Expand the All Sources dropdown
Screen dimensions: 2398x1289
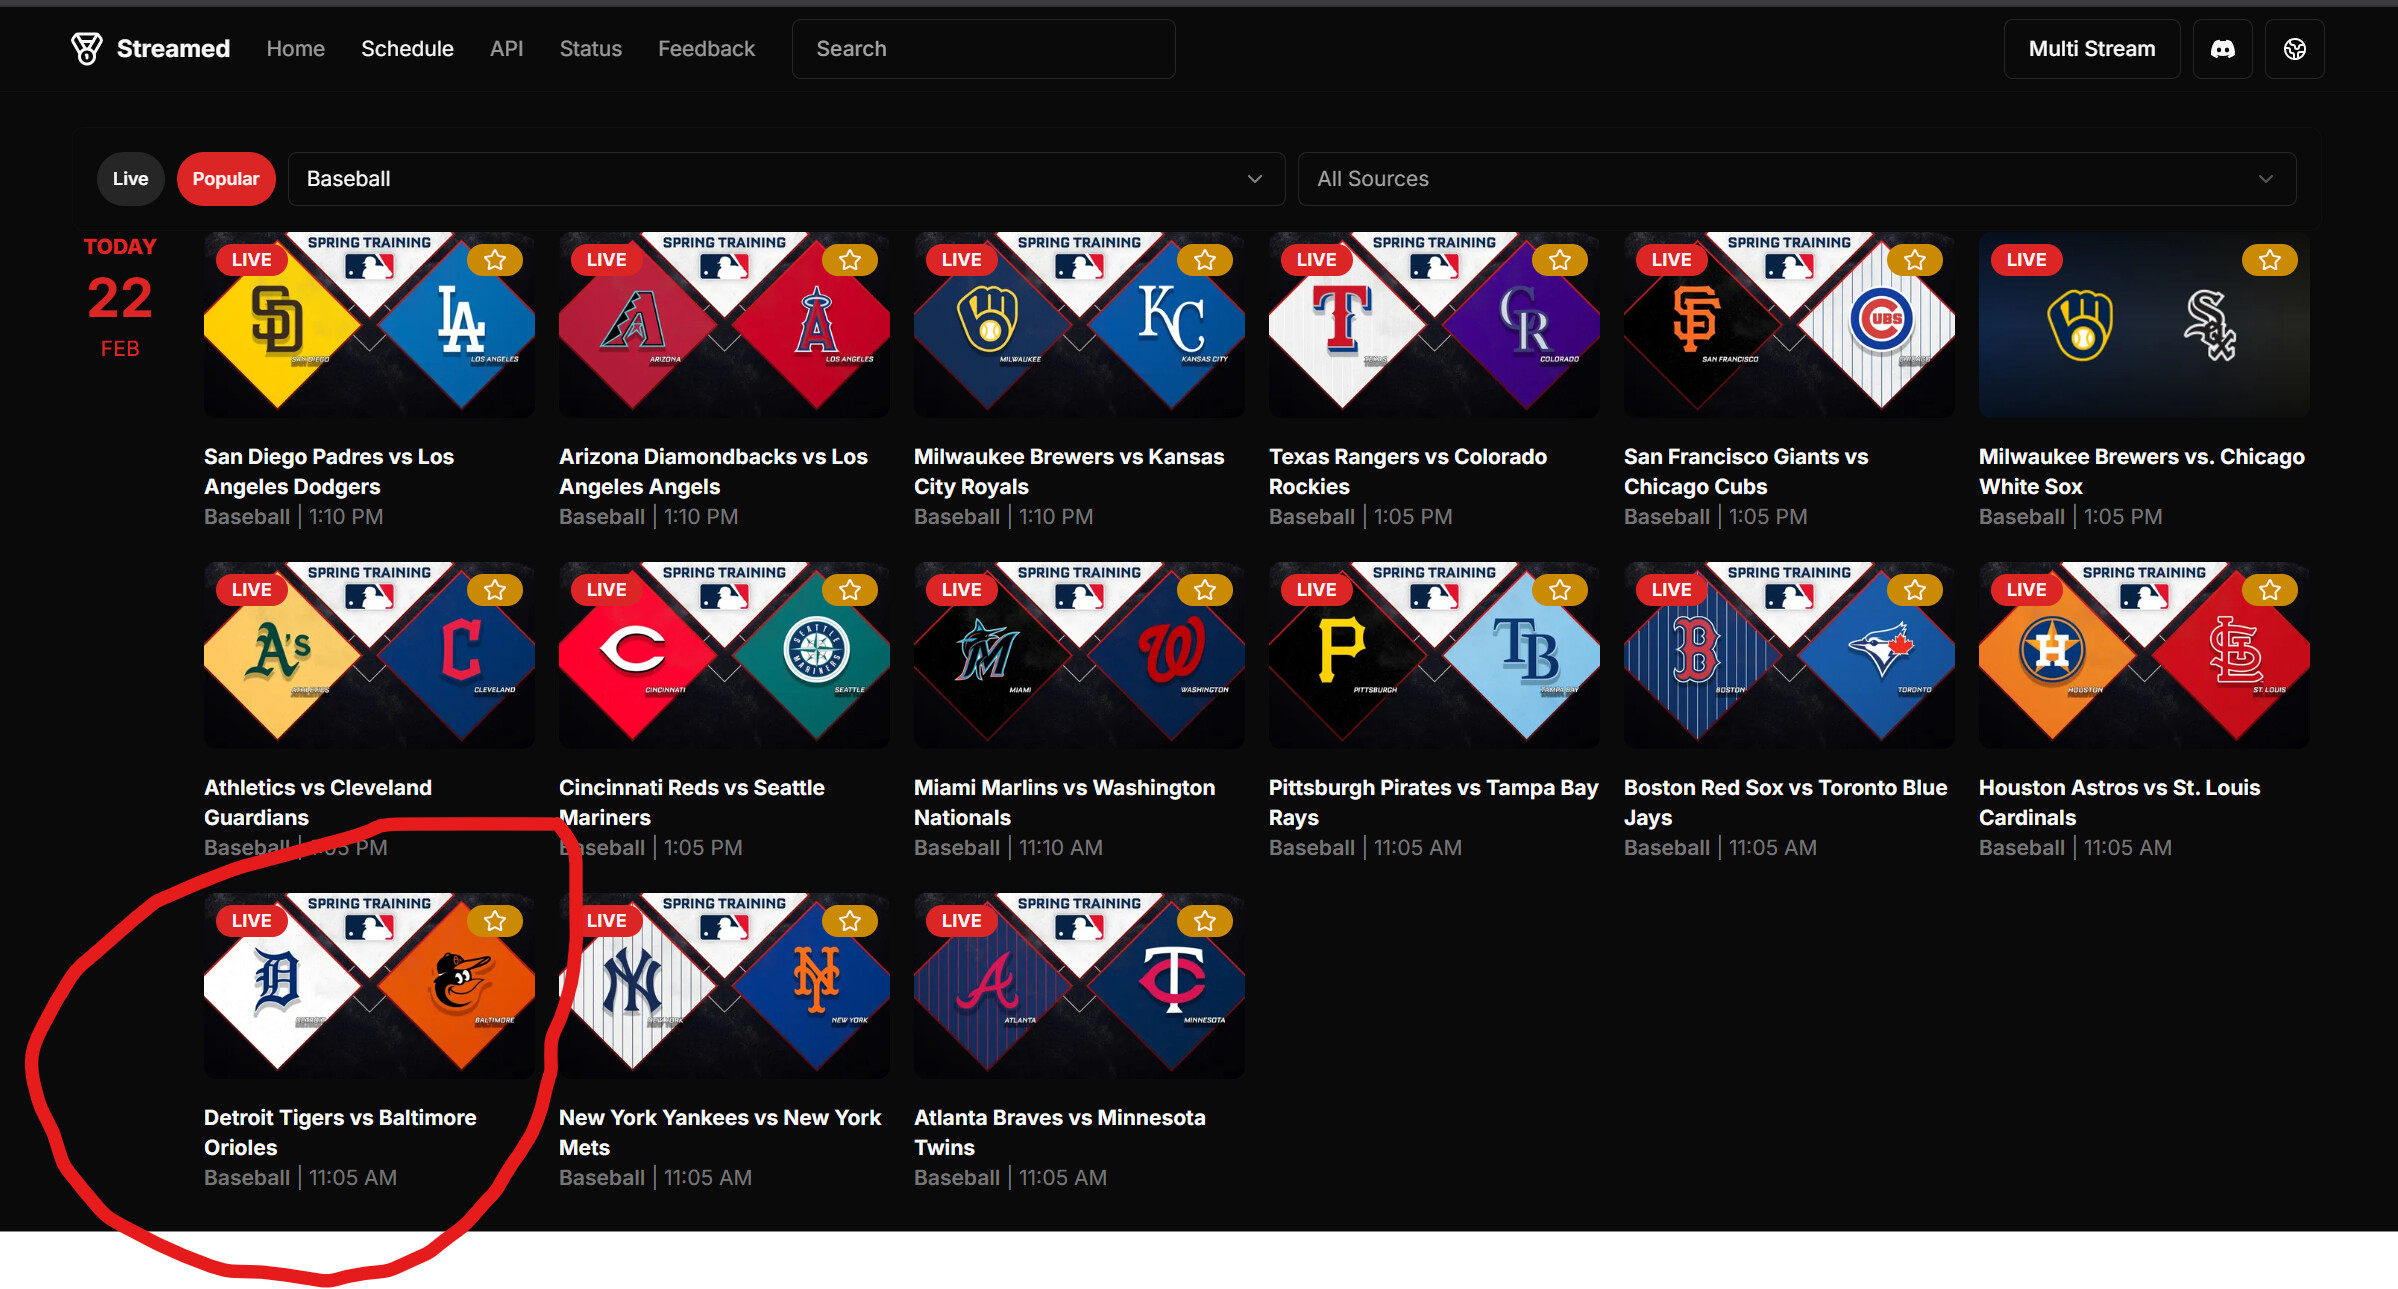(x=1796, y=179)
